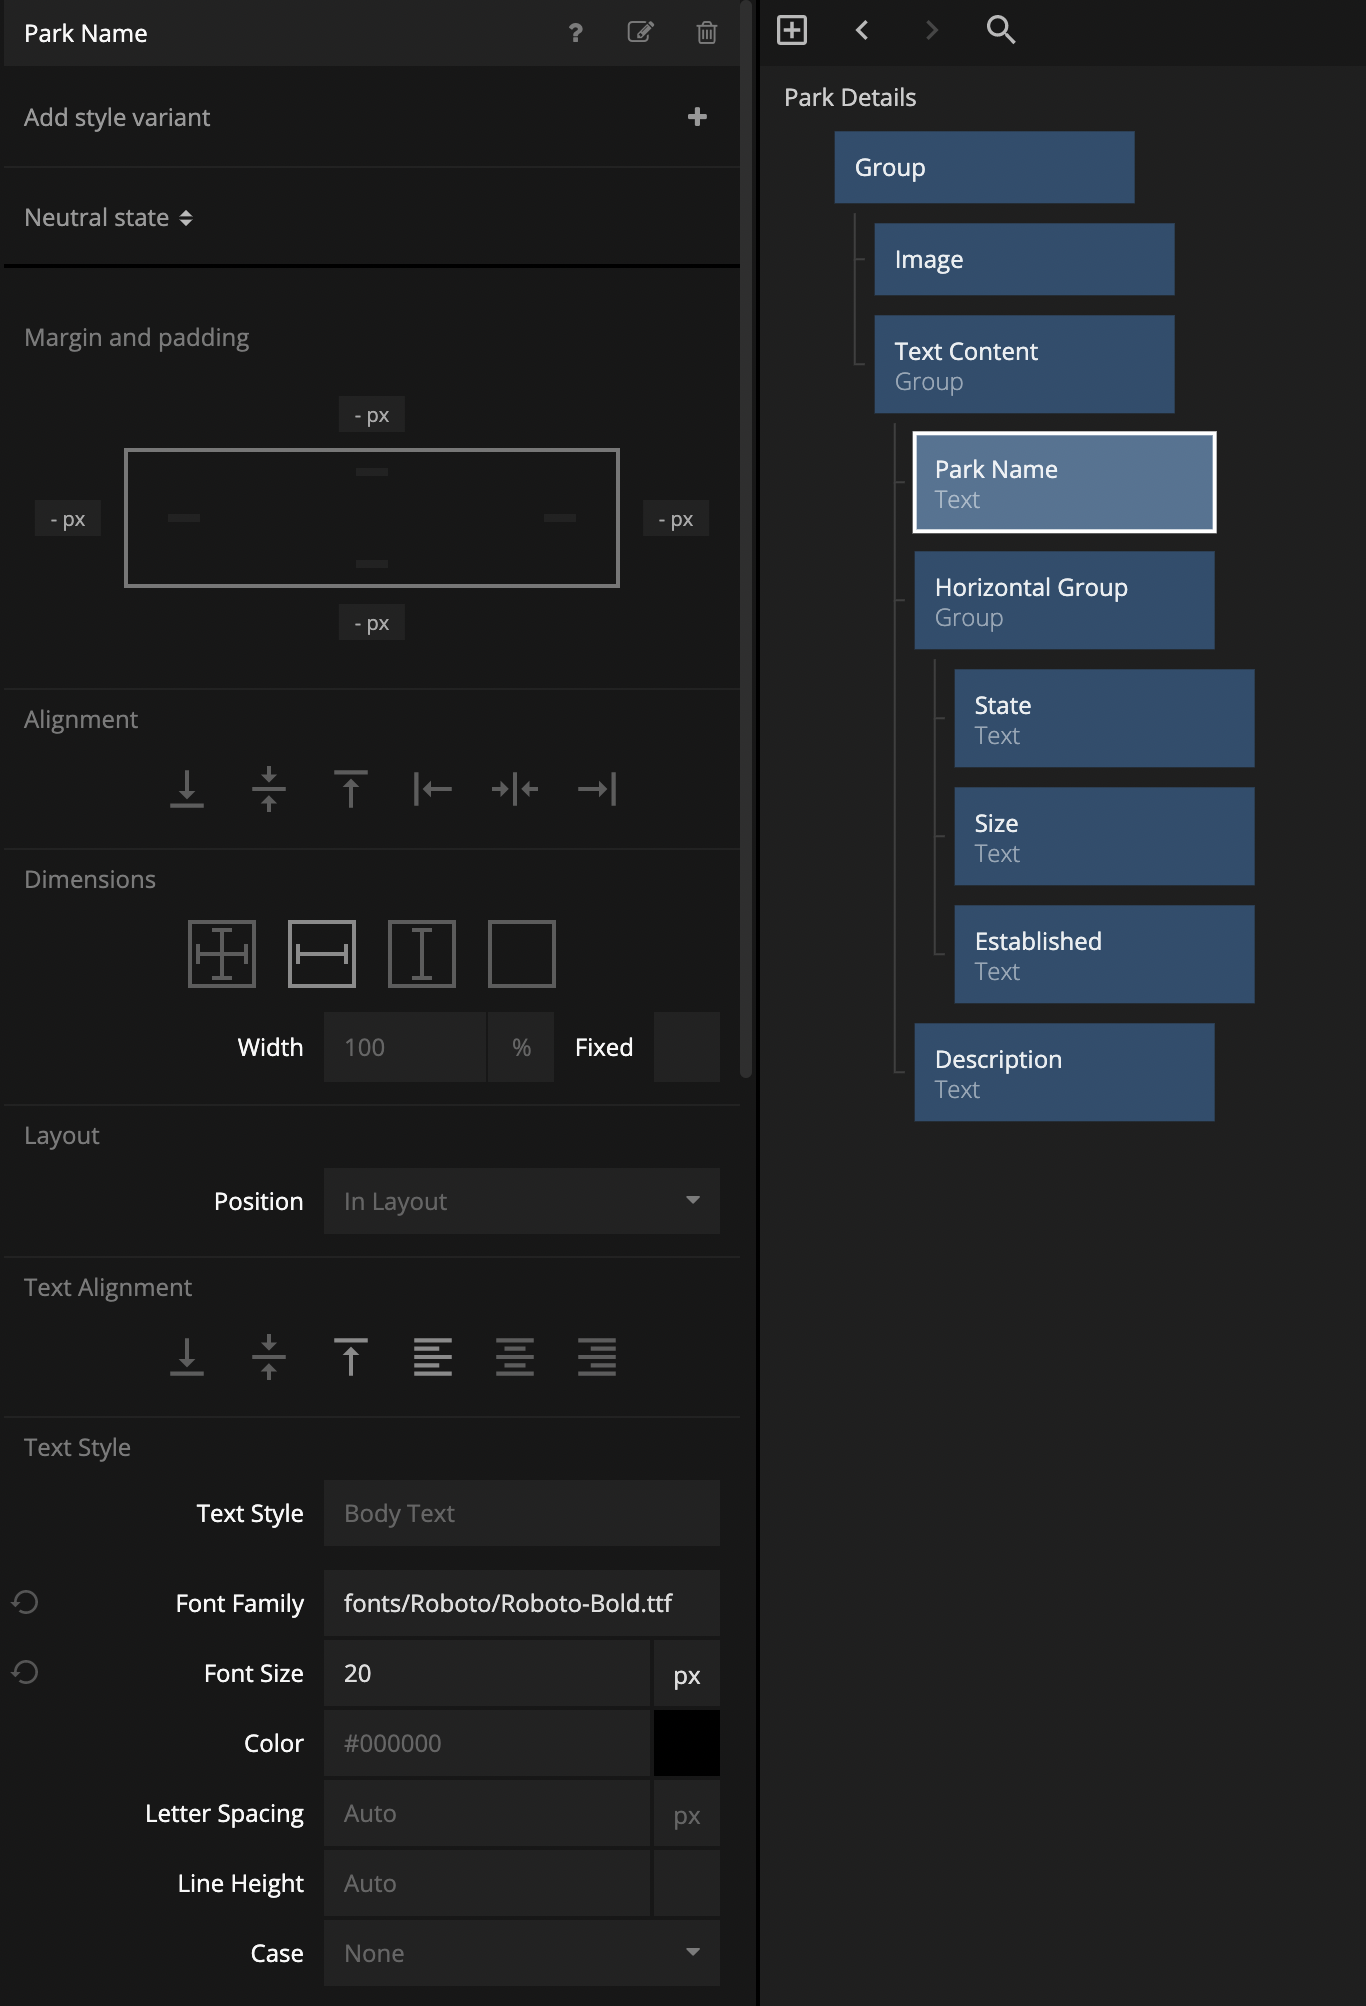Screen dimensions: 1366x2006
Task: Align element to bottom in Alignment section
Action: point(187,789)
